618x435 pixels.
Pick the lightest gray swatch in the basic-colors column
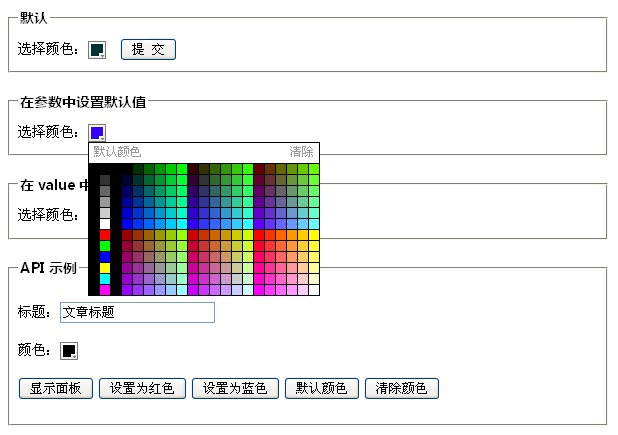(105, 214)
